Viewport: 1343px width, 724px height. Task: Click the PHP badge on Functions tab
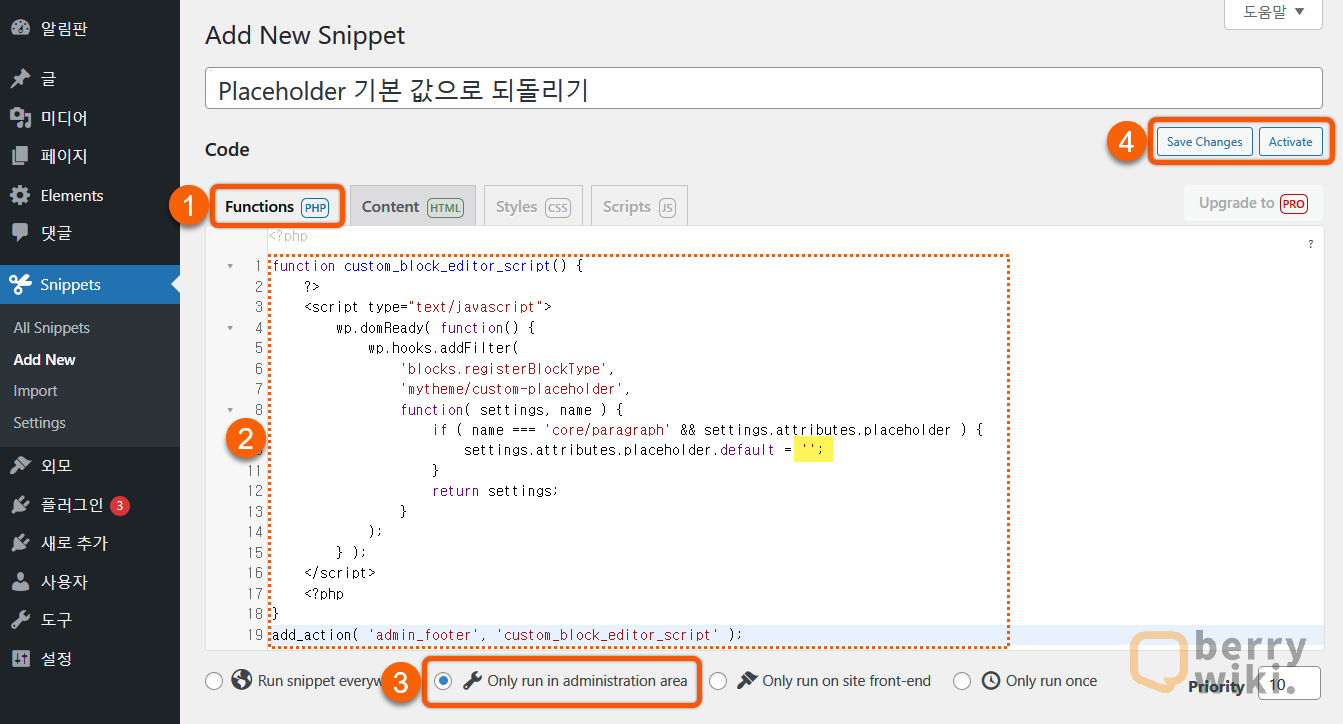click(315, 208)
